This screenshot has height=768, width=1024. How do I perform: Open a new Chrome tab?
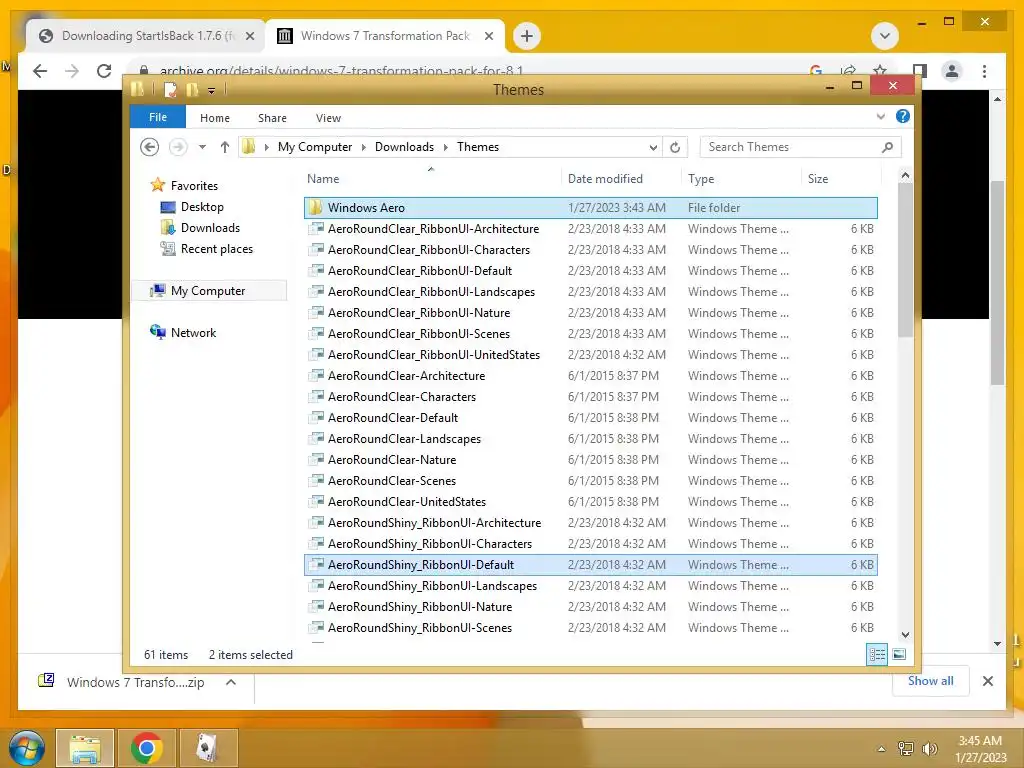click(x=527, y=36)
